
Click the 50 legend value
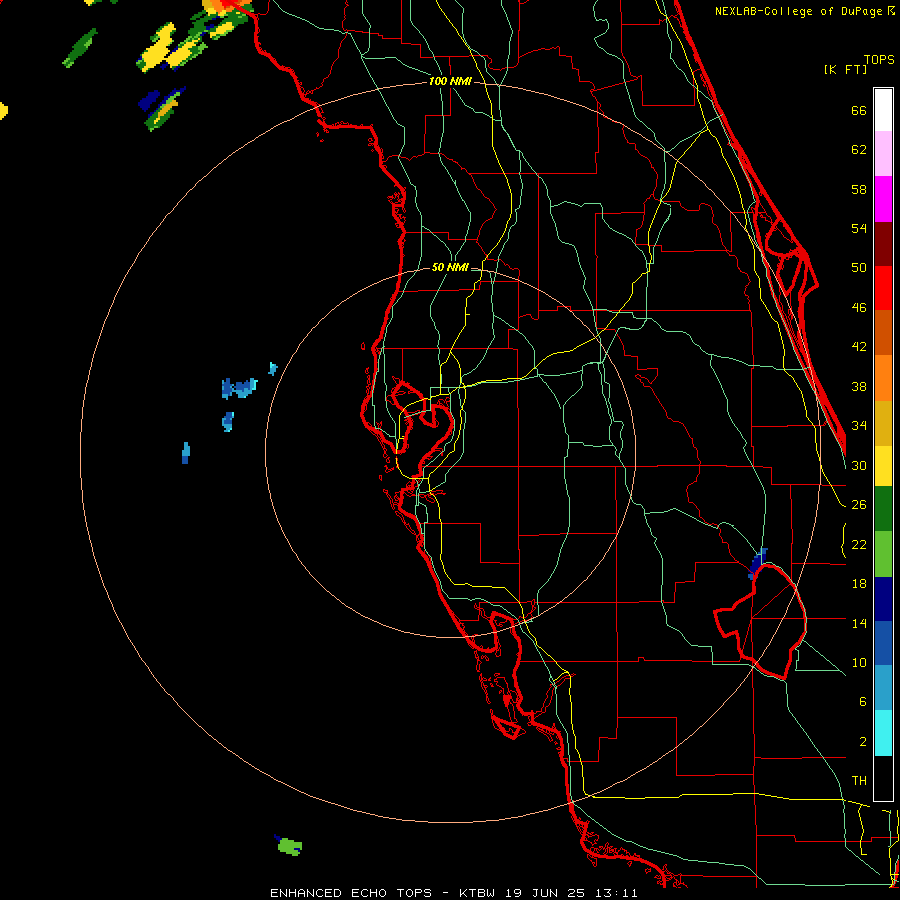[859, 268]
